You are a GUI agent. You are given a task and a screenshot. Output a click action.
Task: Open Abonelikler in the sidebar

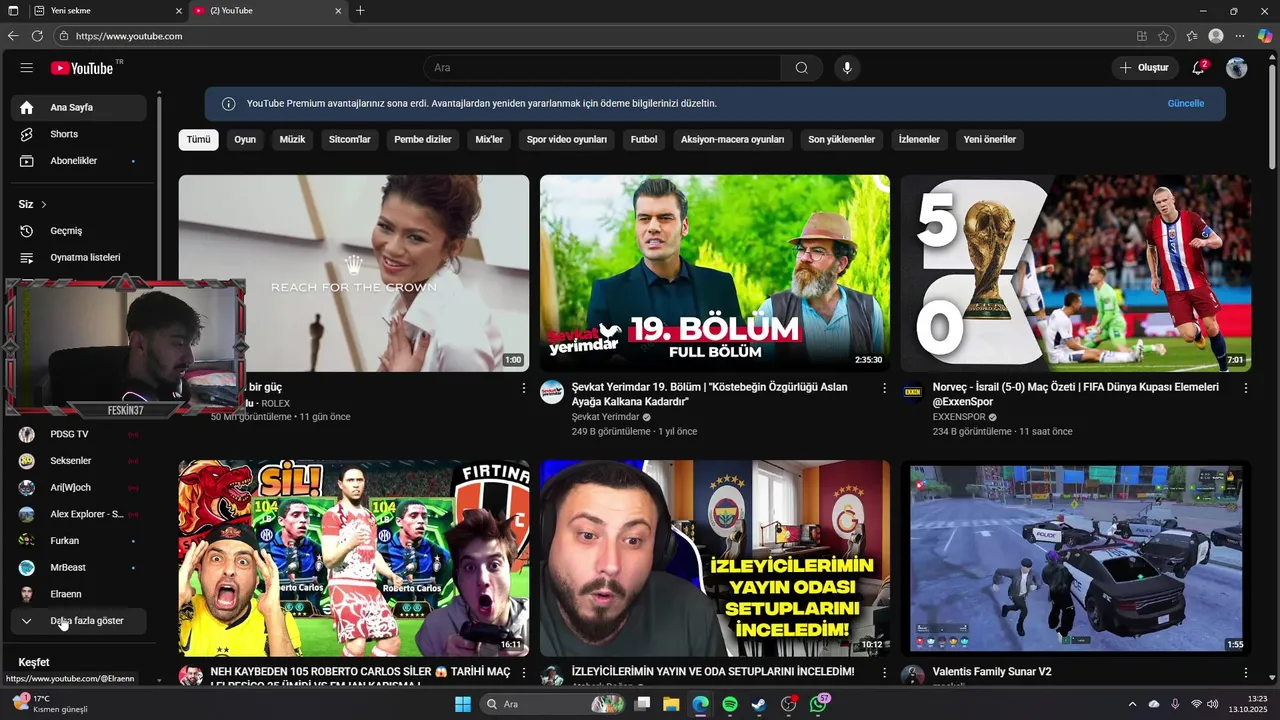79,161
